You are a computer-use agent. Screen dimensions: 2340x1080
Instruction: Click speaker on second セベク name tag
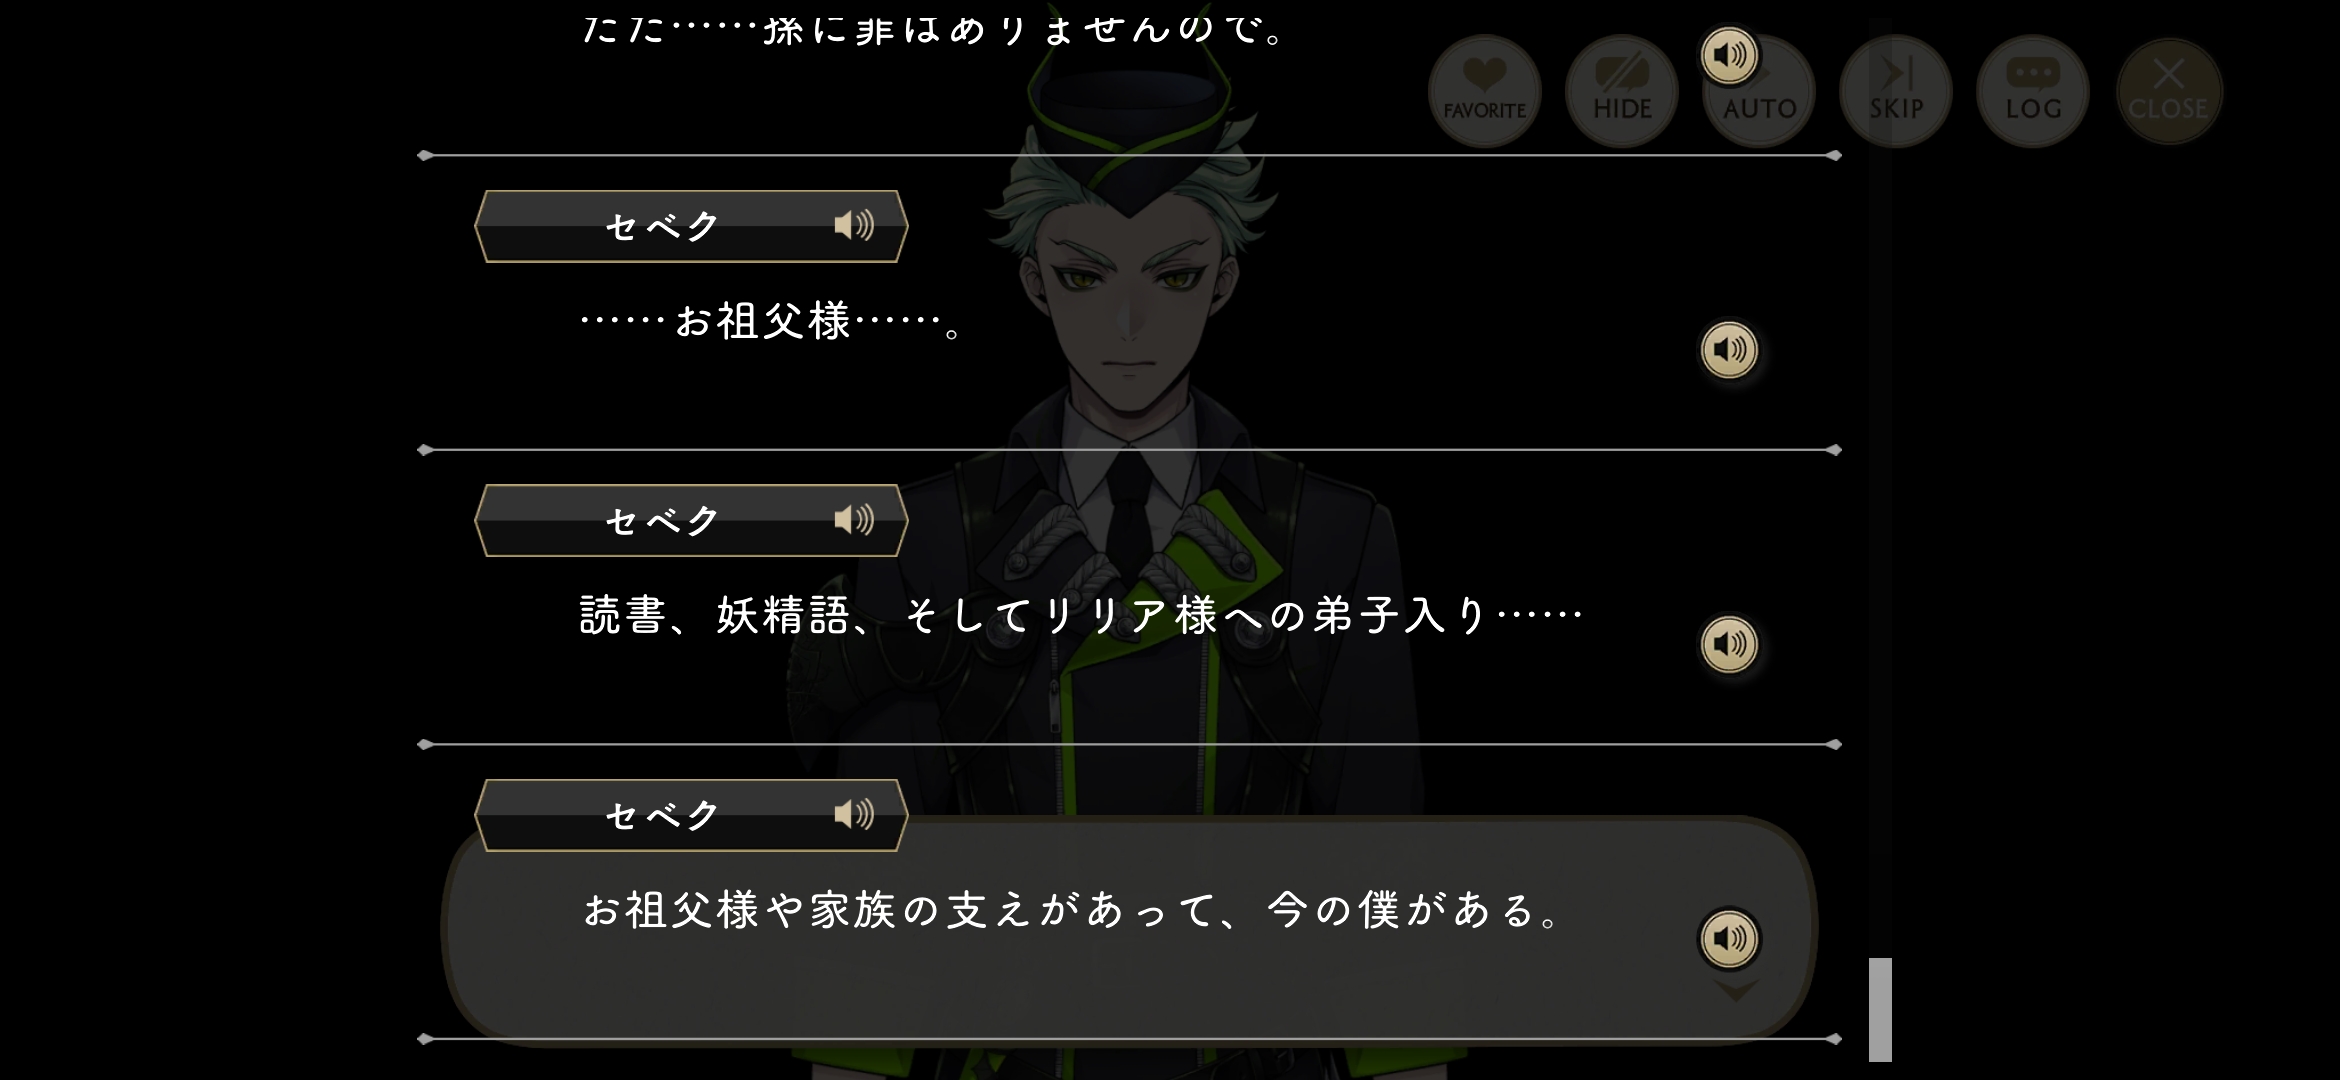[853, 519]
